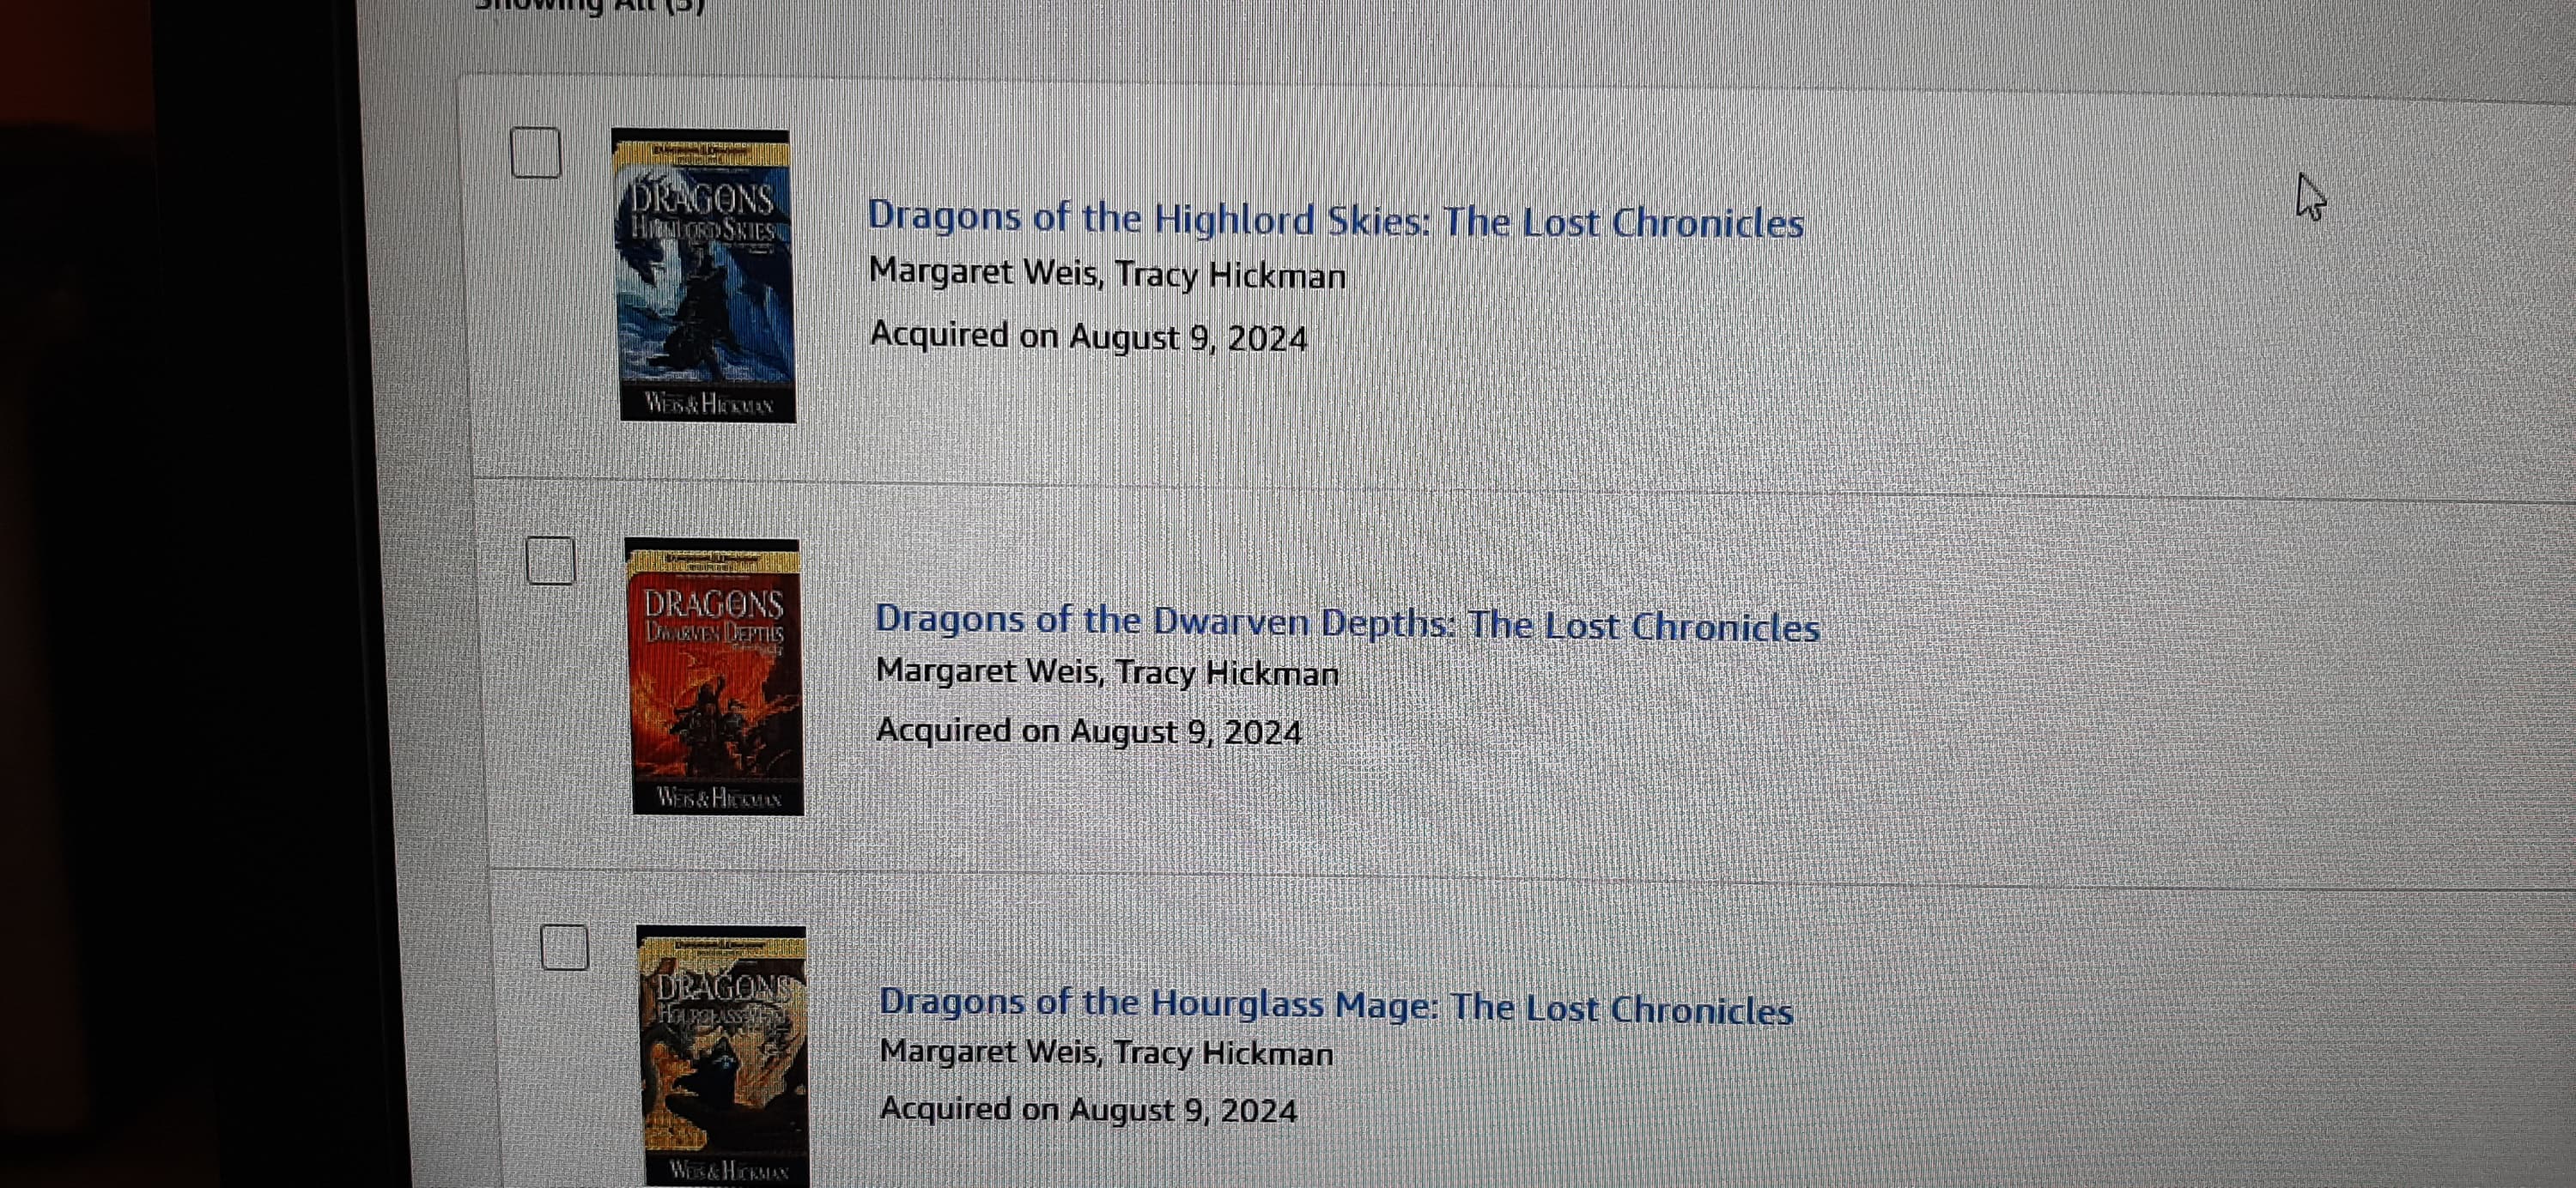This screenshot has height=1188, width=2576.
Task: Follow the Dragons of the Dwarven Depths link
Action: tap(1347, 623)
